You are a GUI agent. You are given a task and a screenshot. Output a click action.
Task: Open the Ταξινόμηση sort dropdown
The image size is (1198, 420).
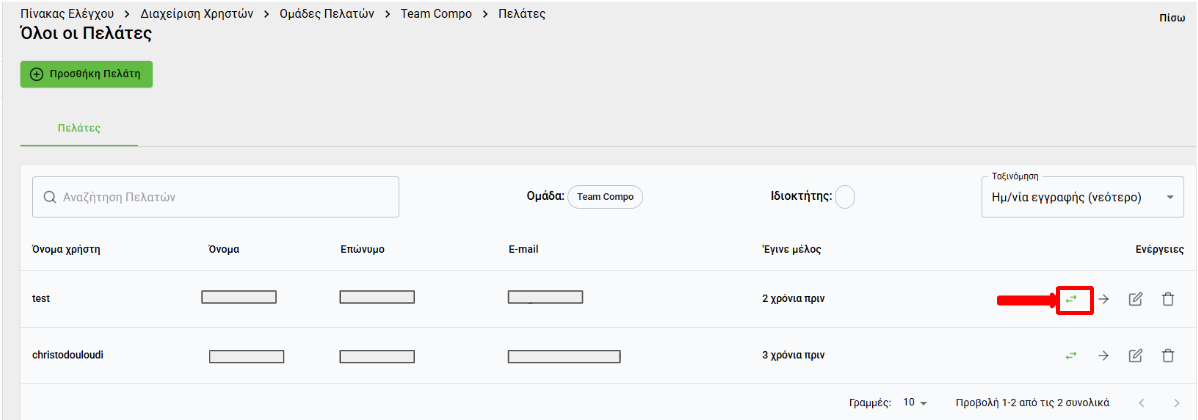1082,197
